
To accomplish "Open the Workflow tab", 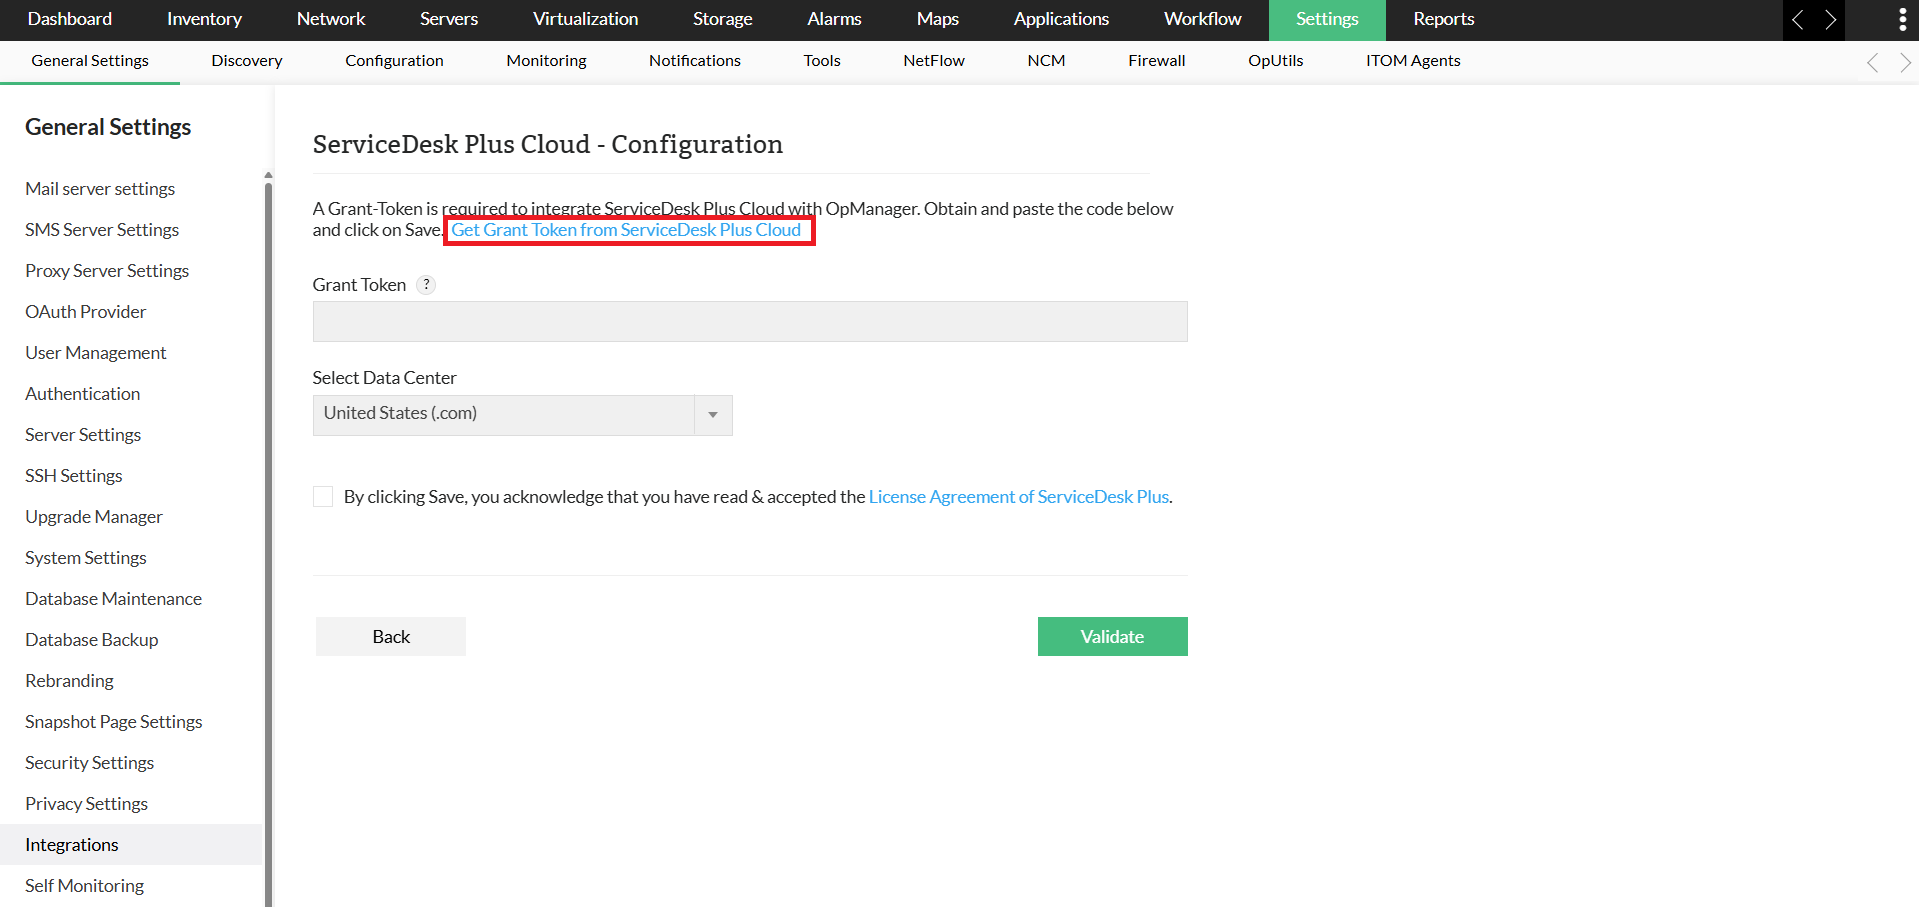I will pos(1203,20).
